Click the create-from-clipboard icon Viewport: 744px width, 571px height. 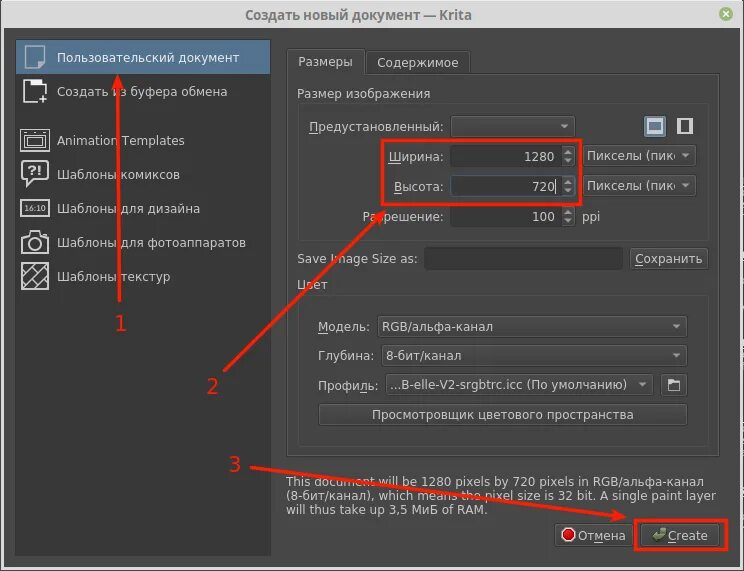(35, 91)
